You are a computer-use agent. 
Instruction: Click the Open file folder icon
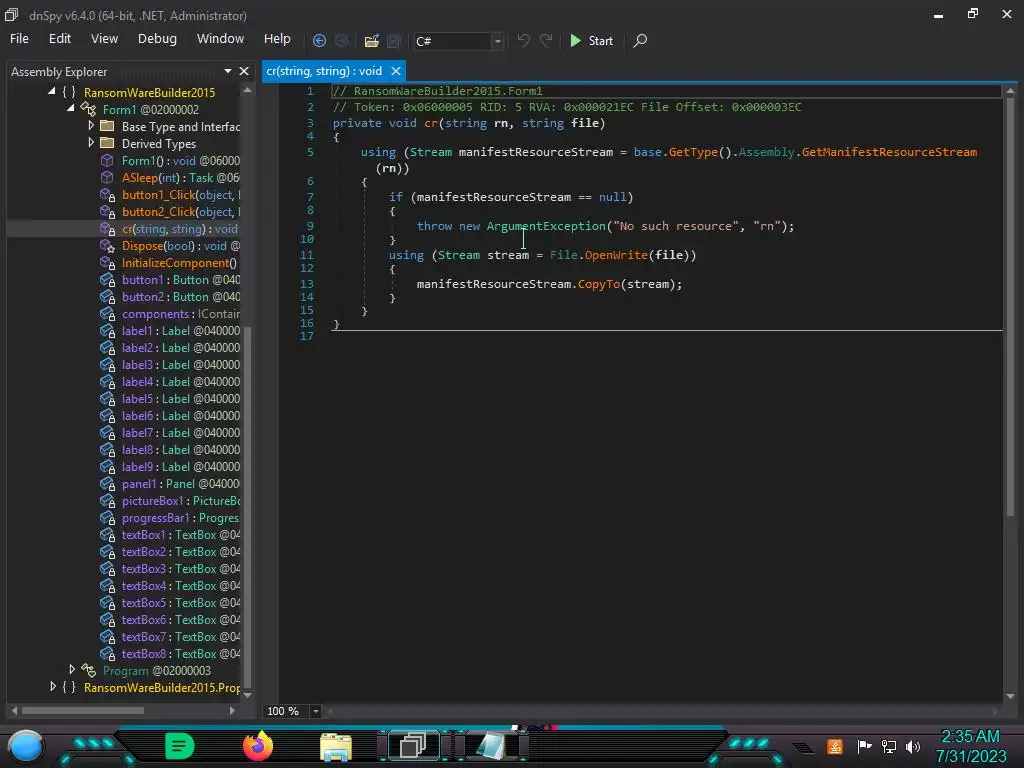click(372, 40)
